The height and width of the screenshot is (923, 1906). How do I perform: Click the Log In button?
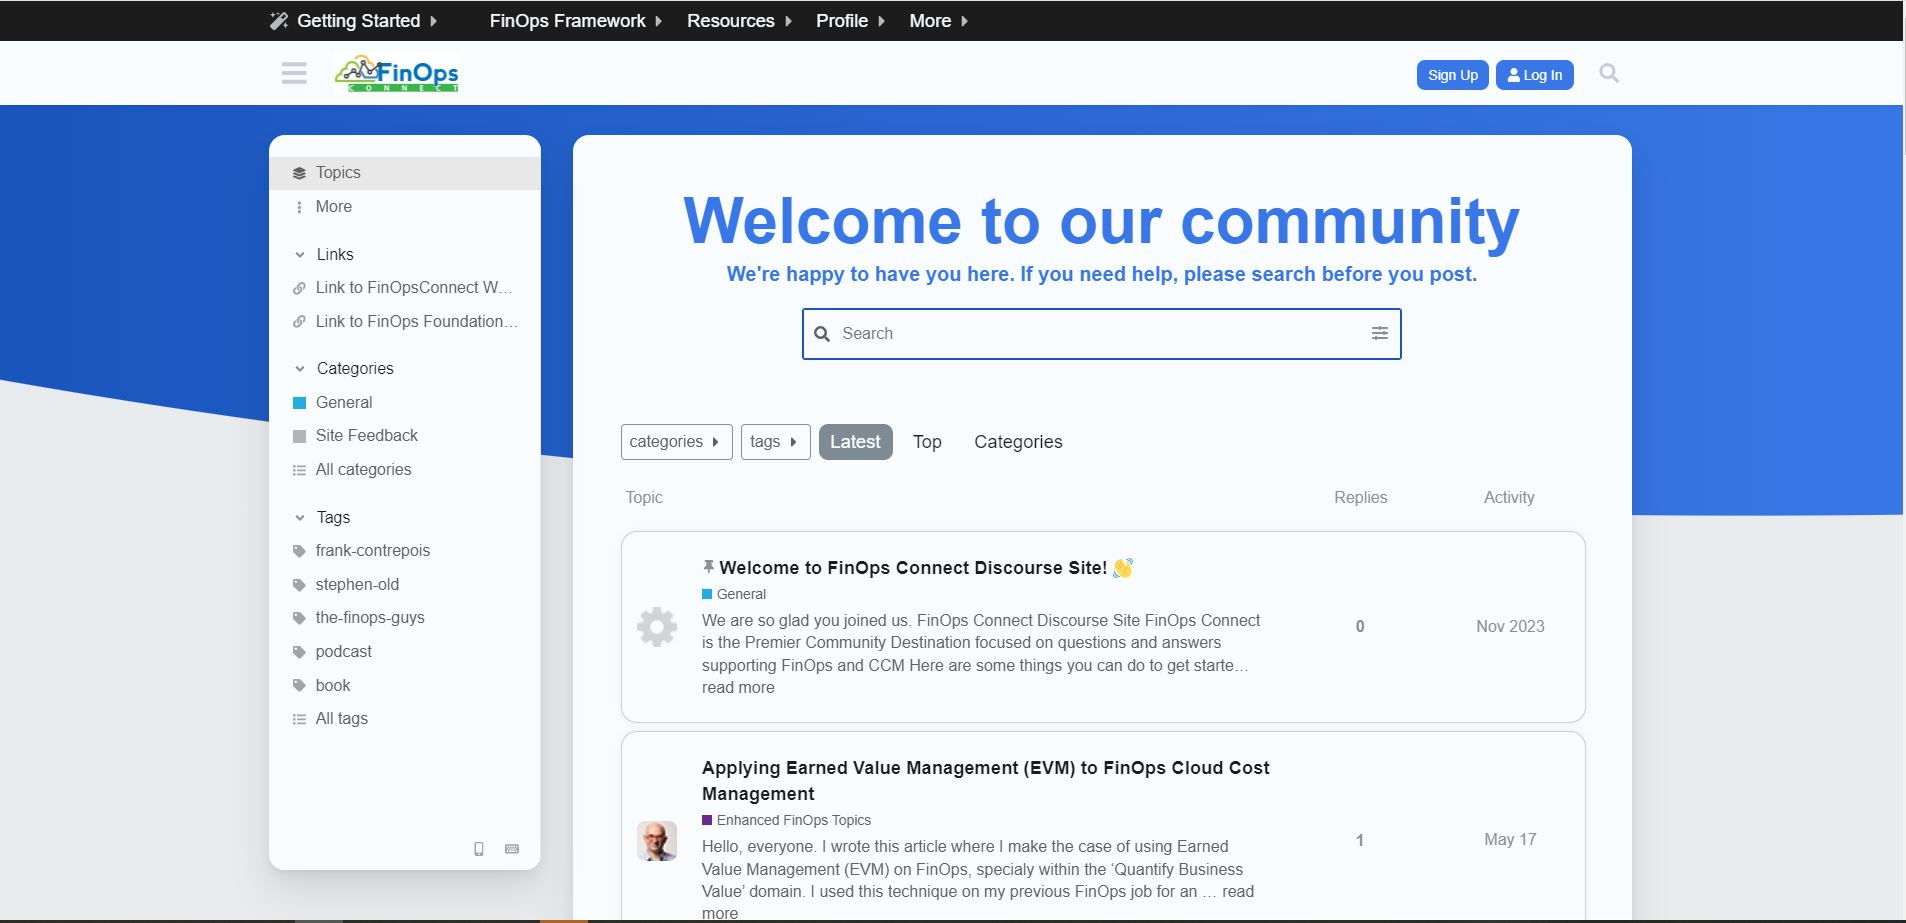click(1534, 75)
